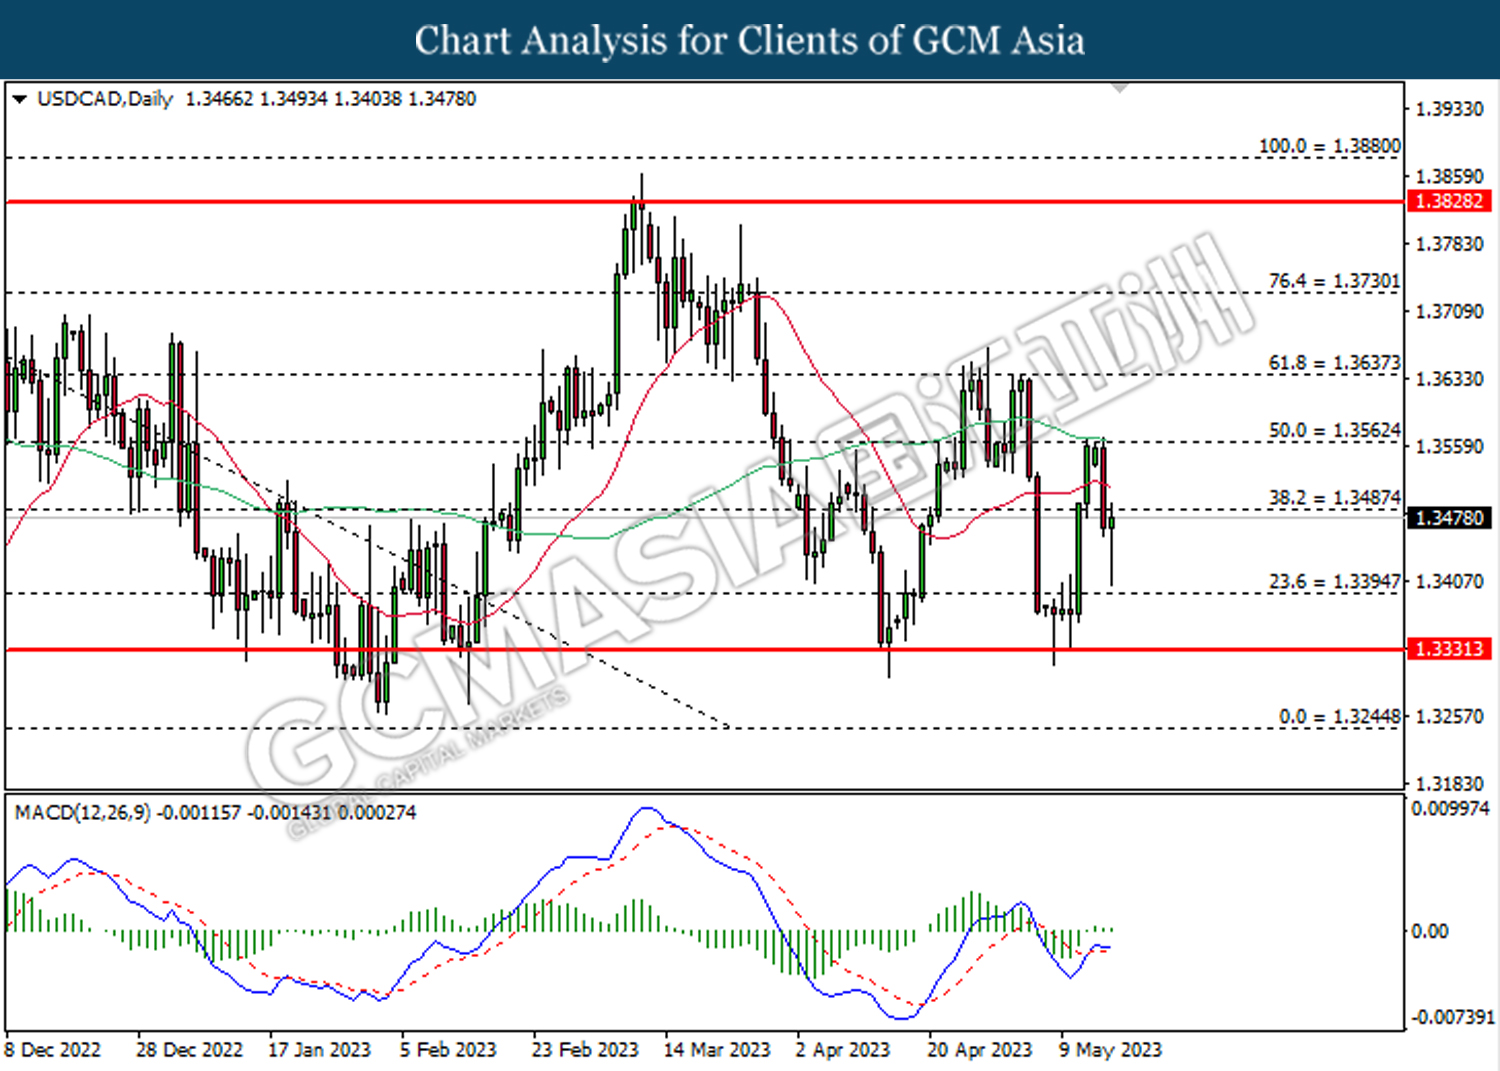Image resolution: width=1500 pixels, height=1071 pixels.
Task: Click the 1.34070 price axis value
Action: click(x=1449, y=581)
